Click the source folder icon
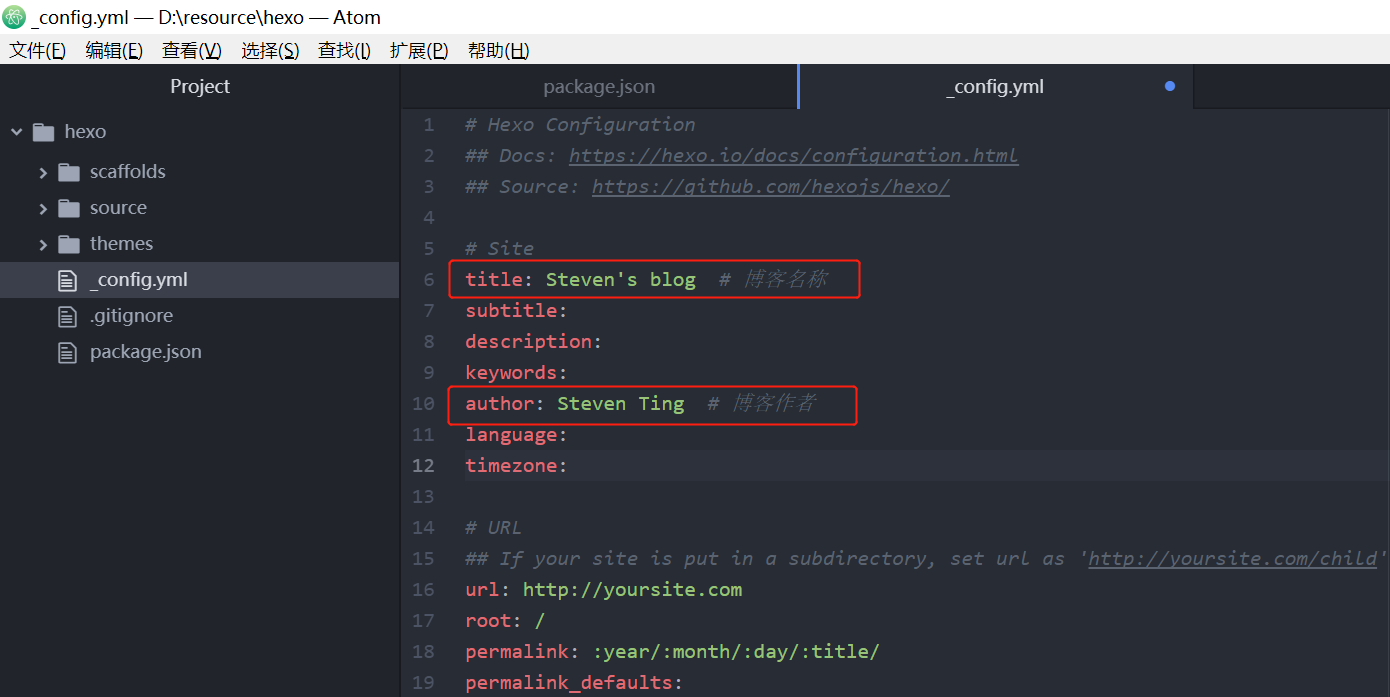Viewport: 1390px width, 697px height. (69, 208)
